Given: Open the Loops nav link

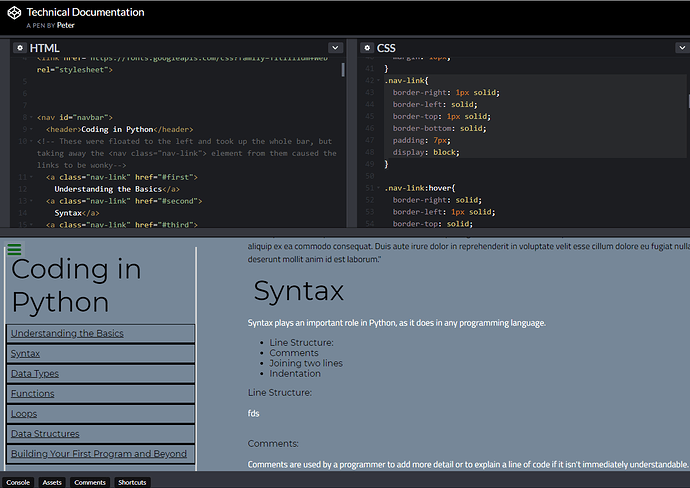Looking at the screenshot, I should click(24, 414).
